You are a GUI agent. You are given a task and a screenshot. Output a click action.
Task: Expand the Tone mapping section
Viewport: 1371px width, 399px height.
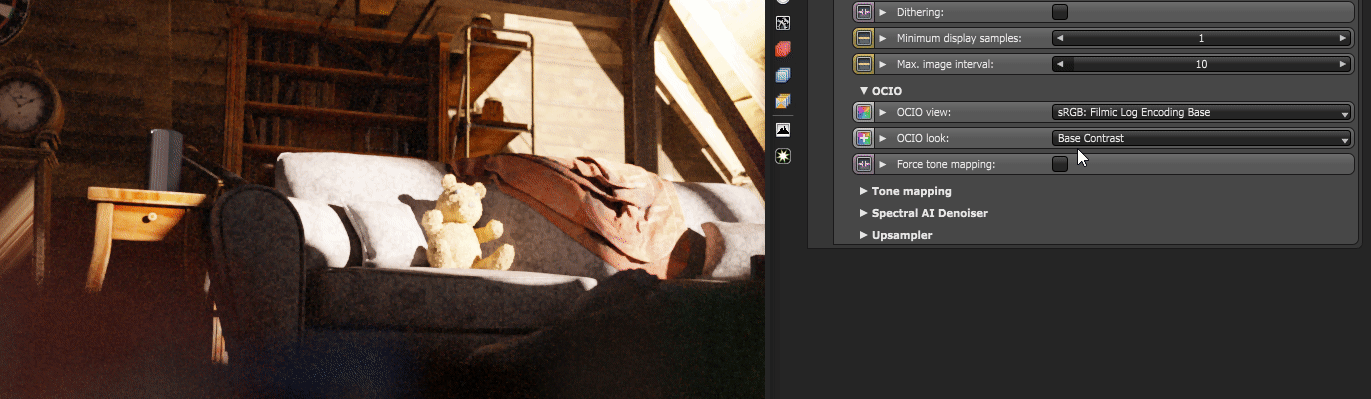(x=864, y=190)
